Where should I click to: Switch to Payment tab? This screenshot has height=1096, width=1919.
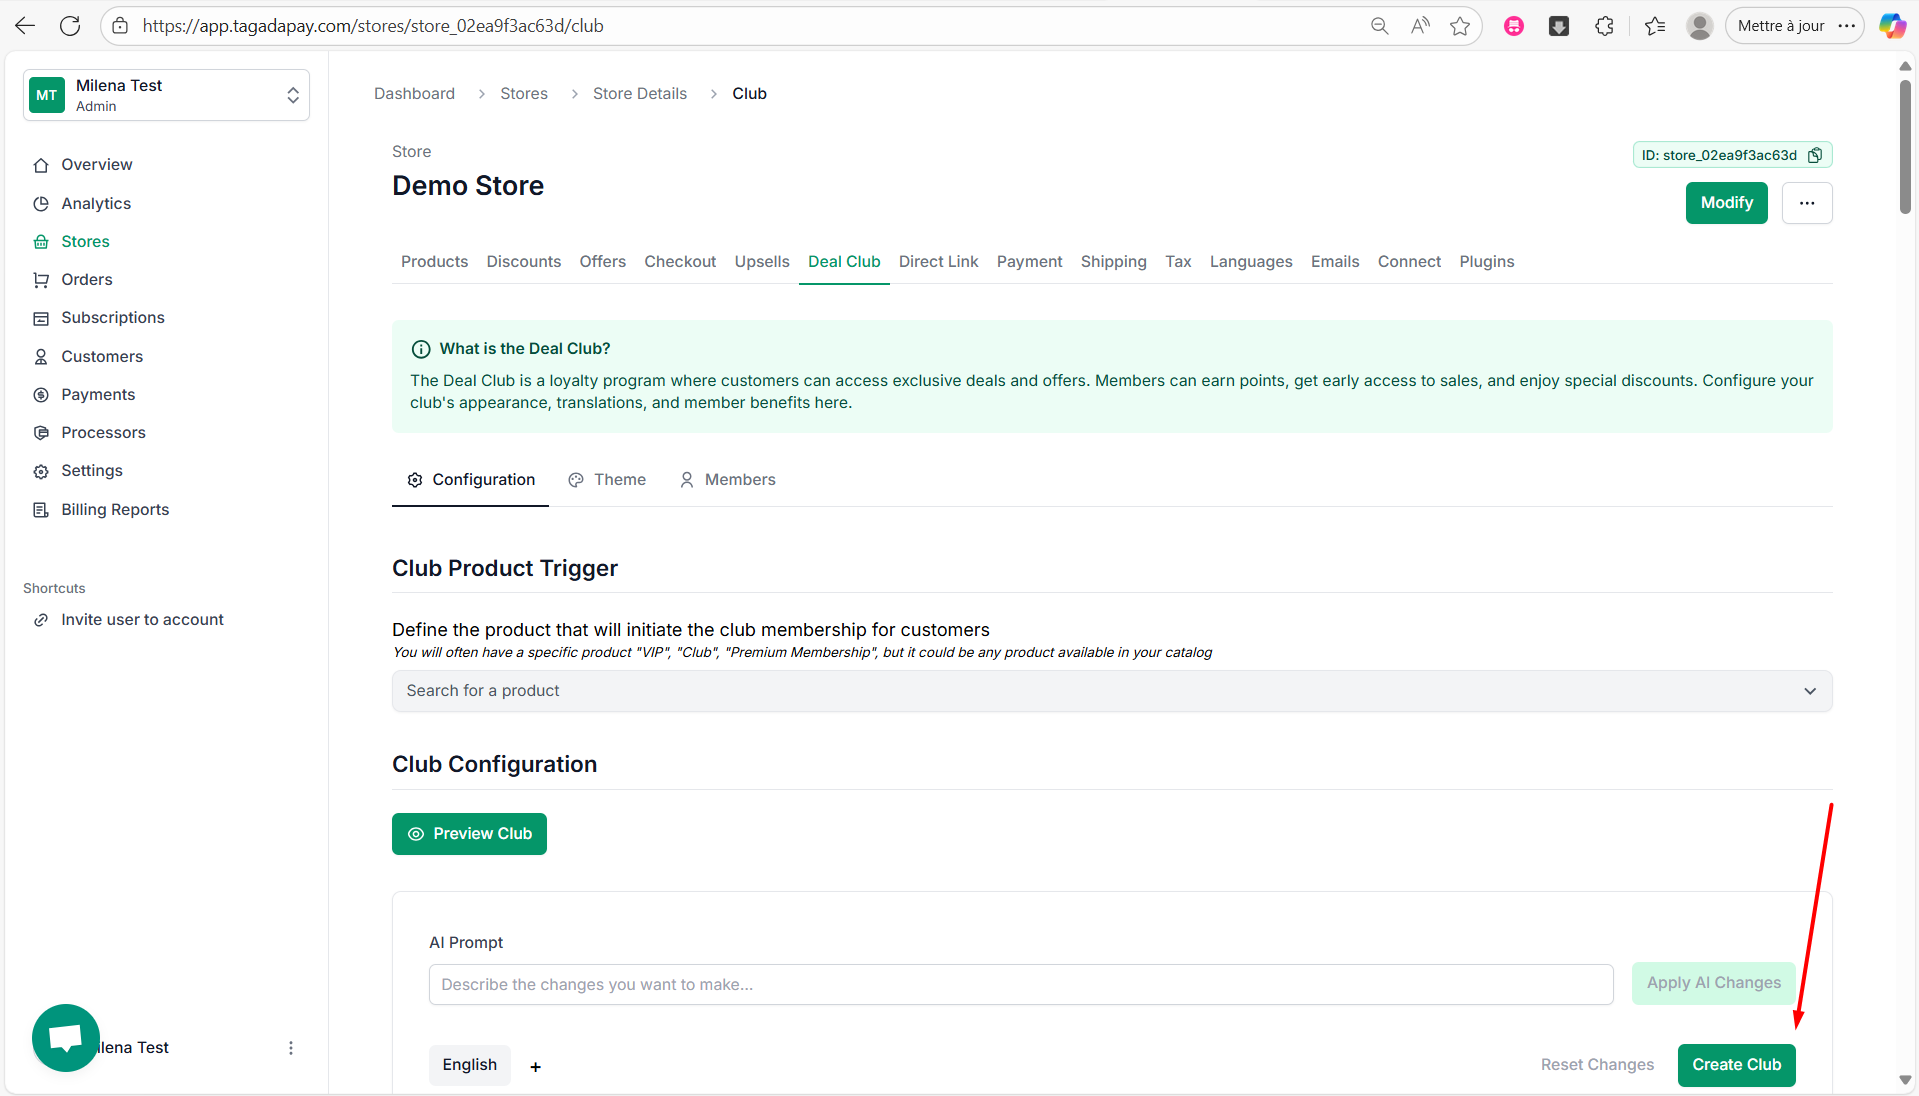(x=1029, y=262)
